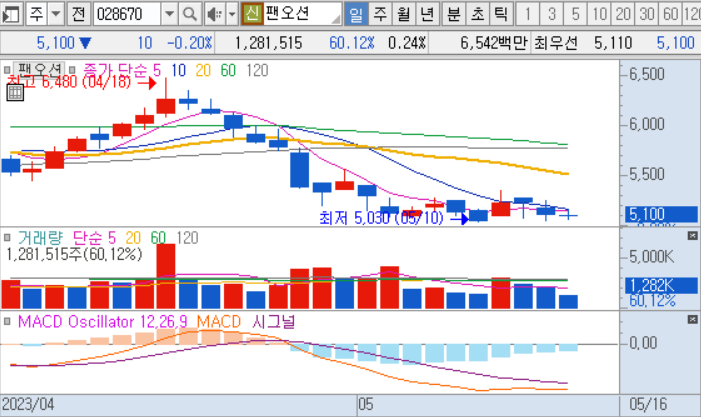Click the speaker sound icon
This screenshot has width=701, height=417.
click(x=215, y=14)
